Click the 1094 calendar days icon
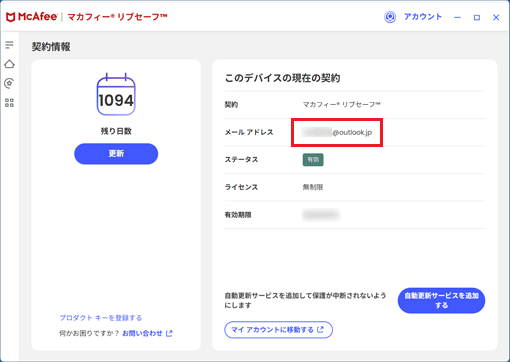This screenshot has height=362, width=510. [x=116, y=95]
